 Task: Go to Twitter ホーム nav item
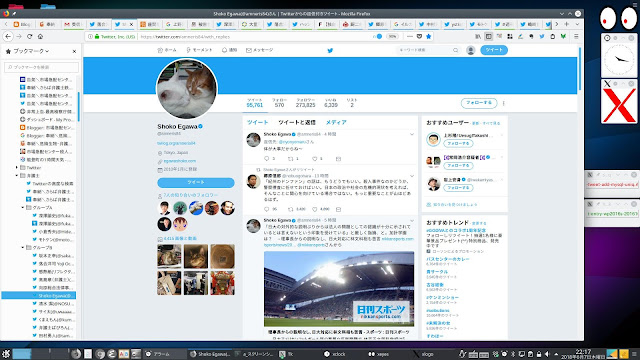click(167, 50)
